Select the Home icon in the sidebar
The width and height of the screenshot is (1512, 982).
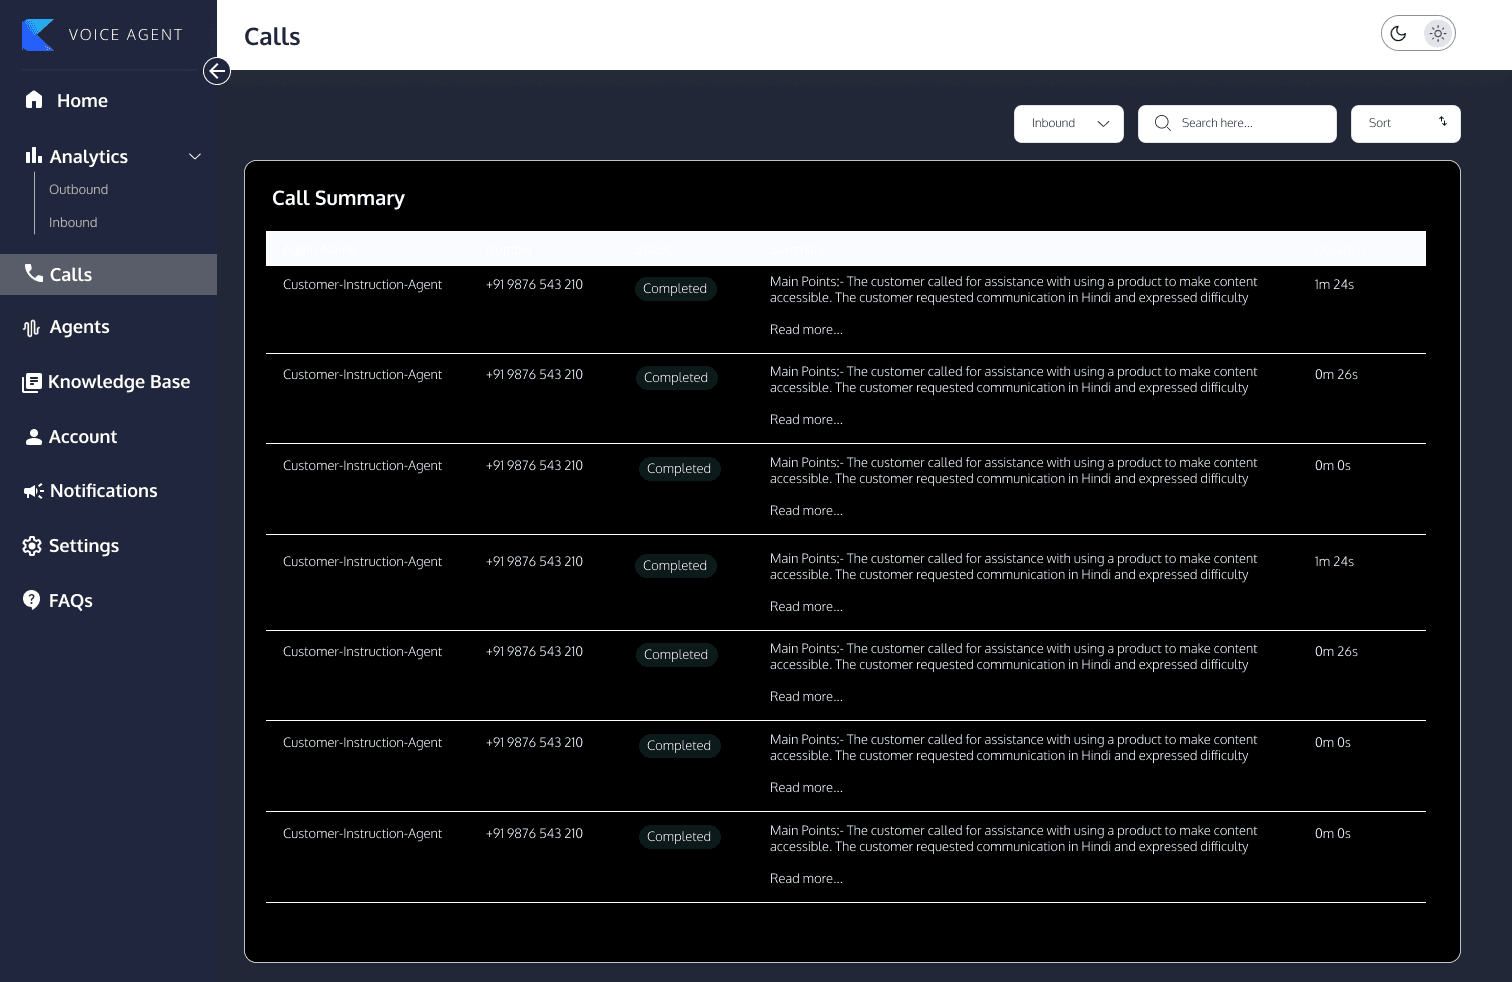click(x=33, y=100)
